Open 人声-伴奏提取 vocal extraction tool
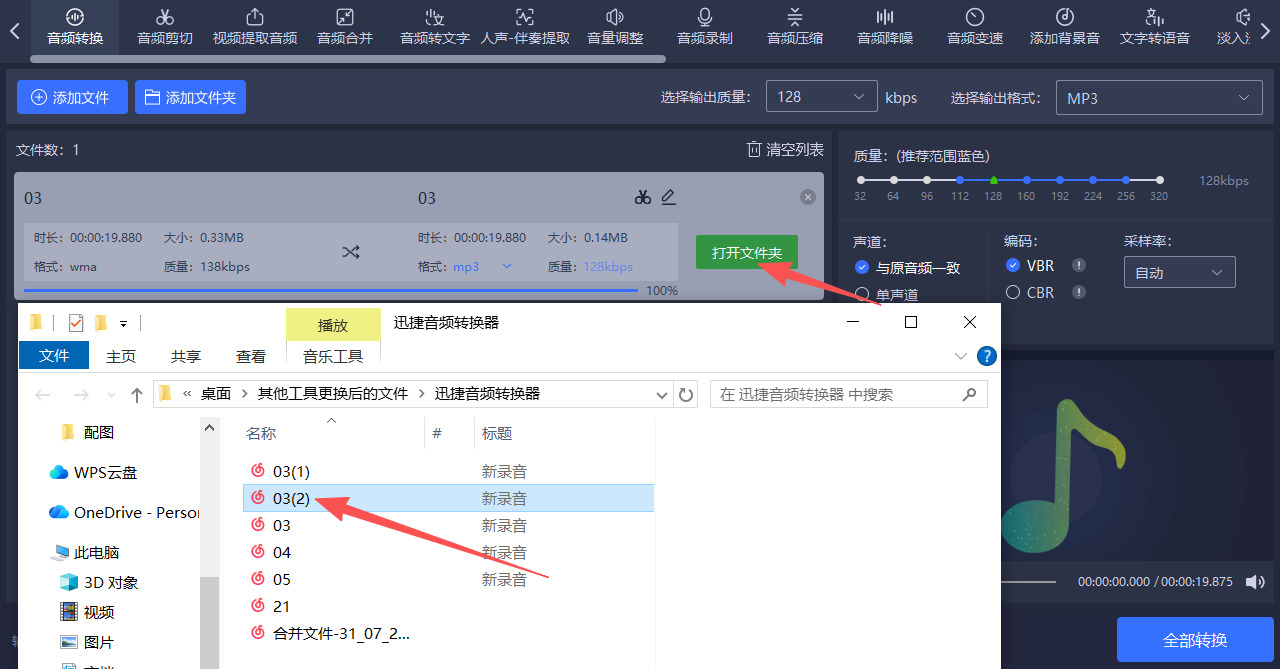 tap(525, 27)
